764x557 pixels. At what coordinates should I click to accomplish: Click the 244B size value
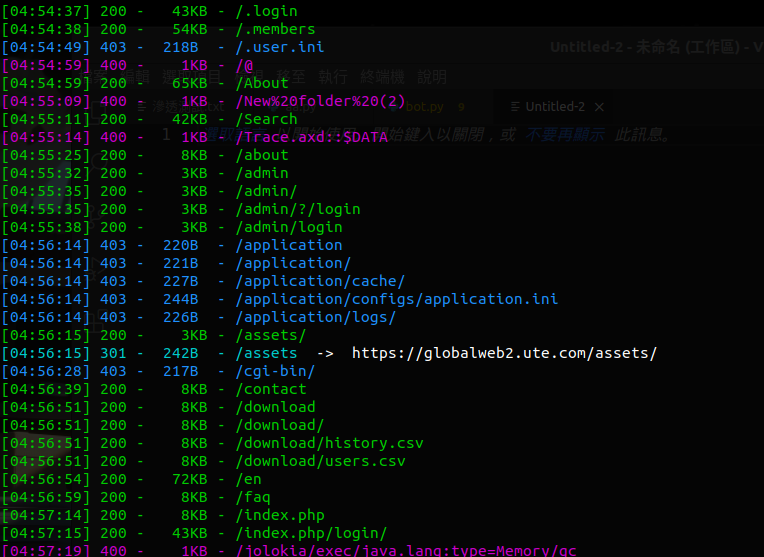pyautogui.click(x=181, y=299)
